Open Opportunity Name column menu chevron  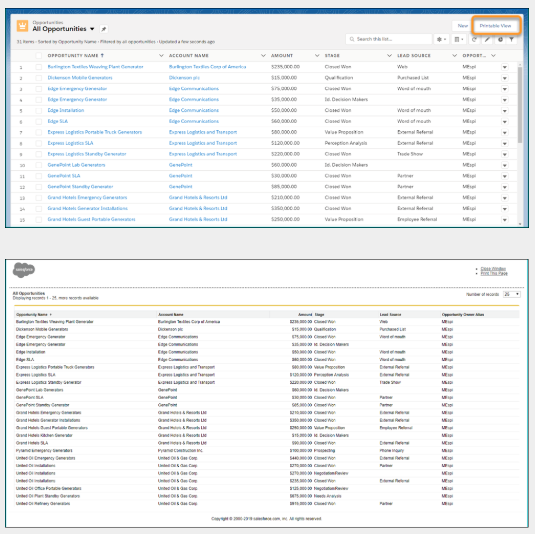pos(161,55)
